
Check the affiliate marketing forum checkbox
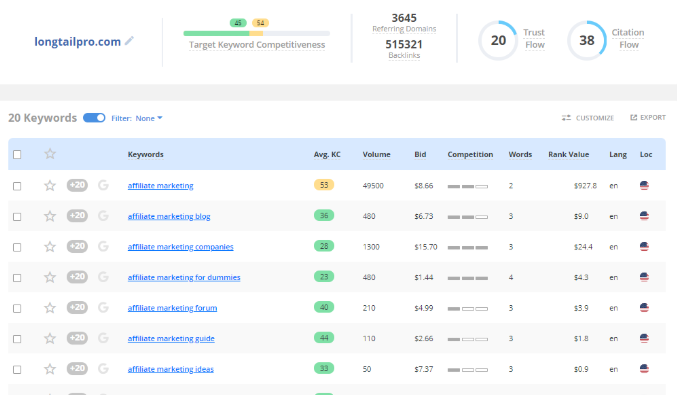(x=17, y=309)
